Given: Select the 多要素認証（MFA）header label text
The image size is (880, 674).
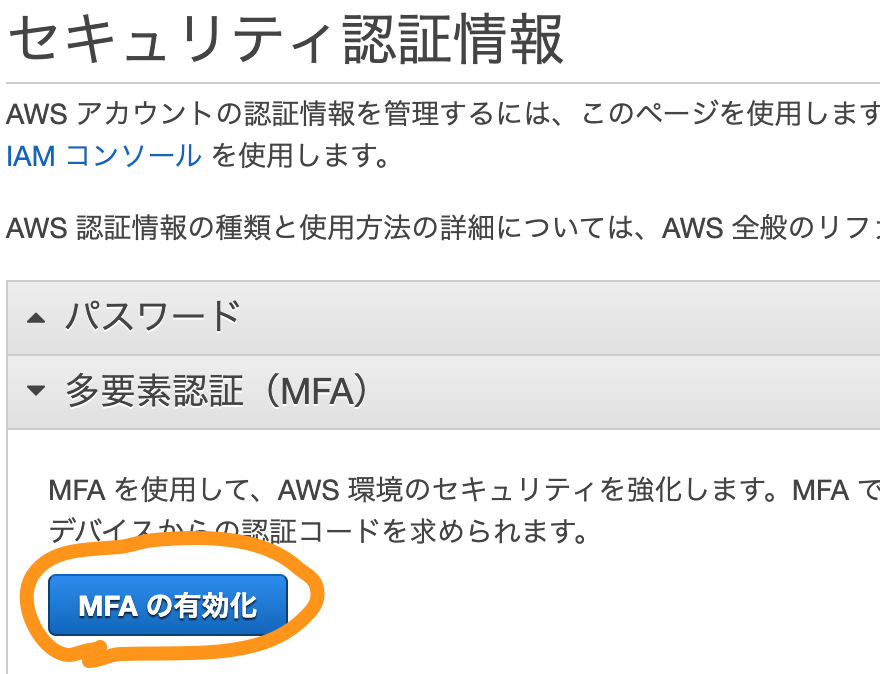Looking at the screenshot, I should pos(217,391).
